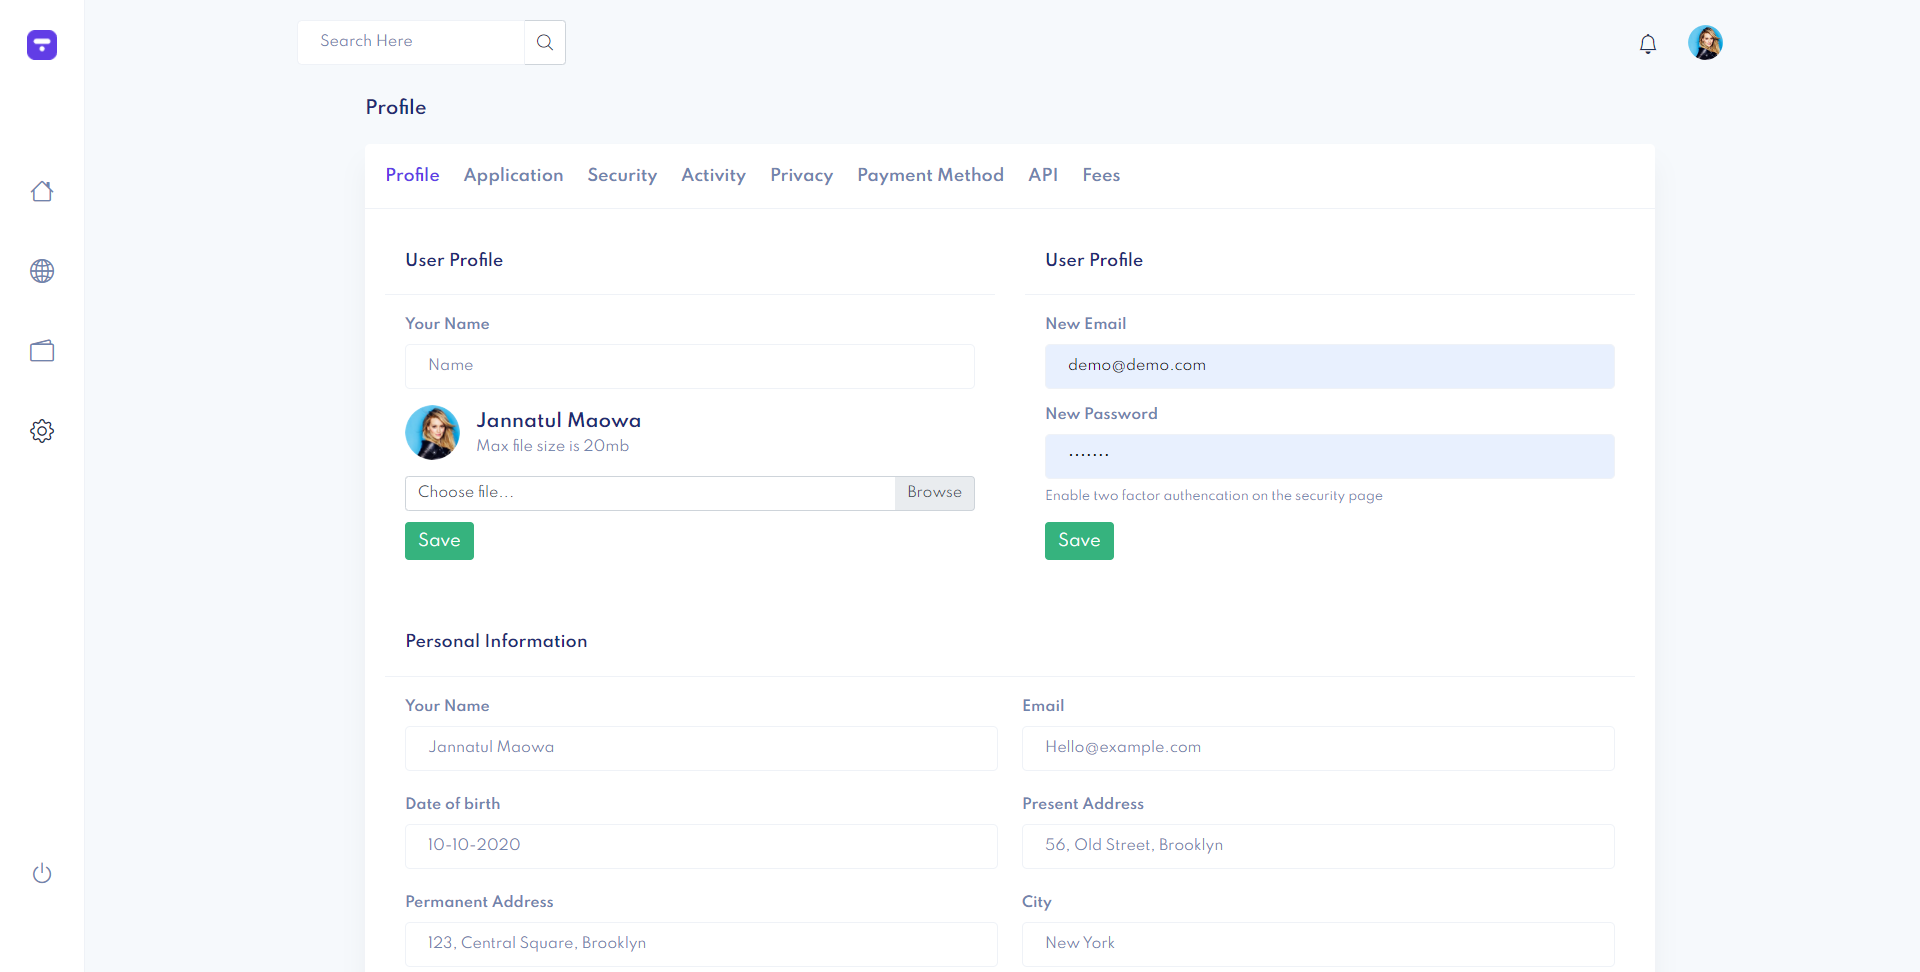Click the power logout icon
This screenshot has height=972, width=1920.
pyautogui.click(x=42, y=873)
